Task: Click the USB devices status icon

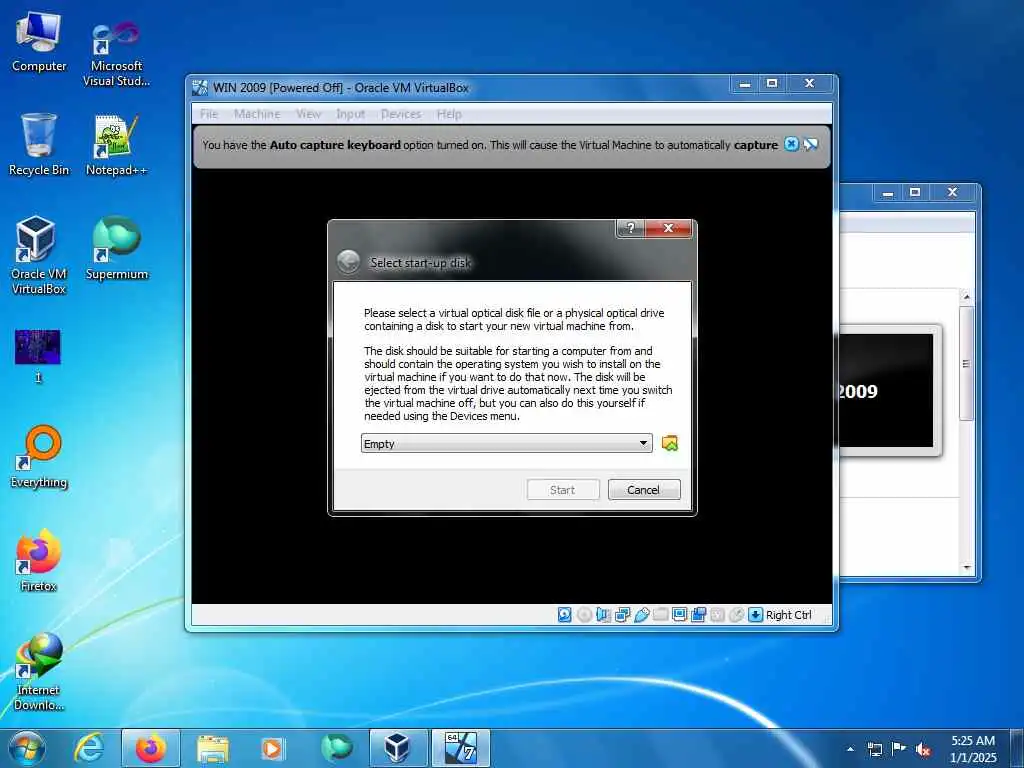Action: (x=641, y=615)
